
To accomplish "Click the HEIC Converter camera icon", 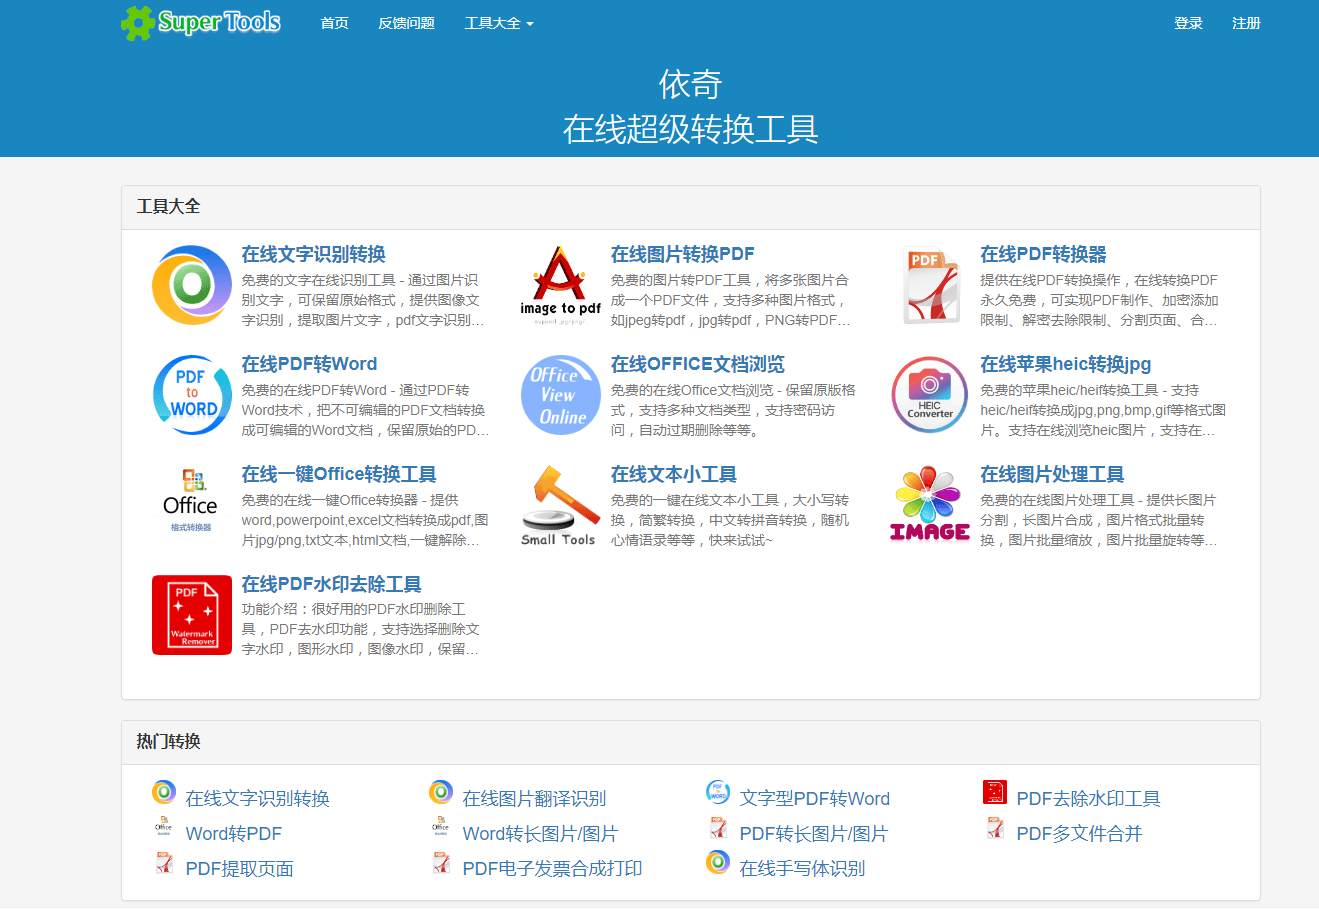I will pyautogui.click(x=929, y=395).
